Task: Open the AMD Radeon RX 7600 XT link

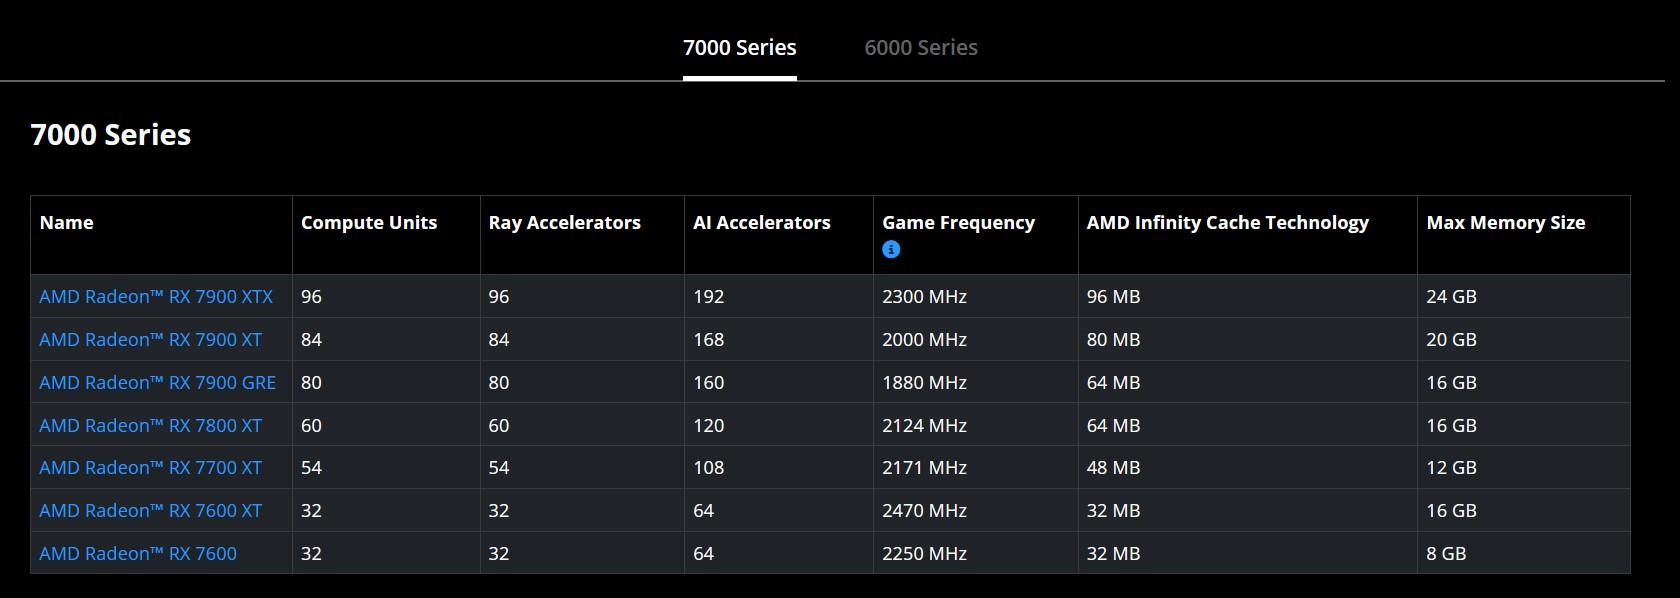Action: pos(150,511)
